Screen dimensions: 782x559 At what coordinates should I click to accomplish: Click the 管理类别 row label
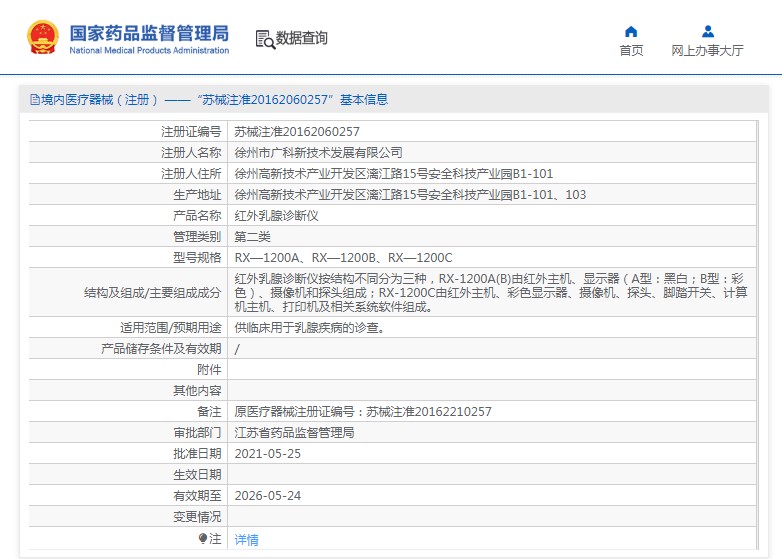click(197, 236)
